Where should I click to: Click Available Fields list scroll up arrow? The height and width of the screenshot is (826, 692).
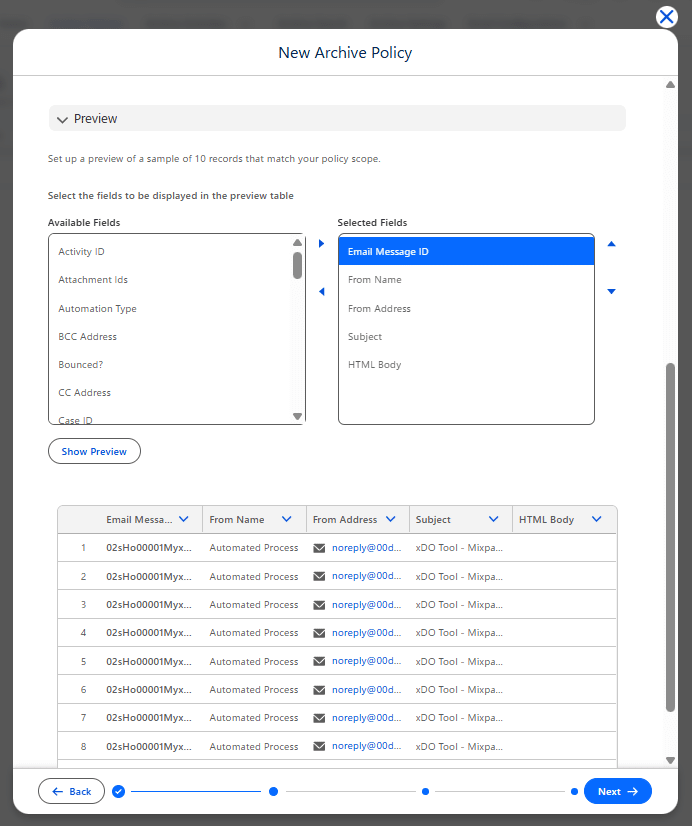tap(298, 242)
